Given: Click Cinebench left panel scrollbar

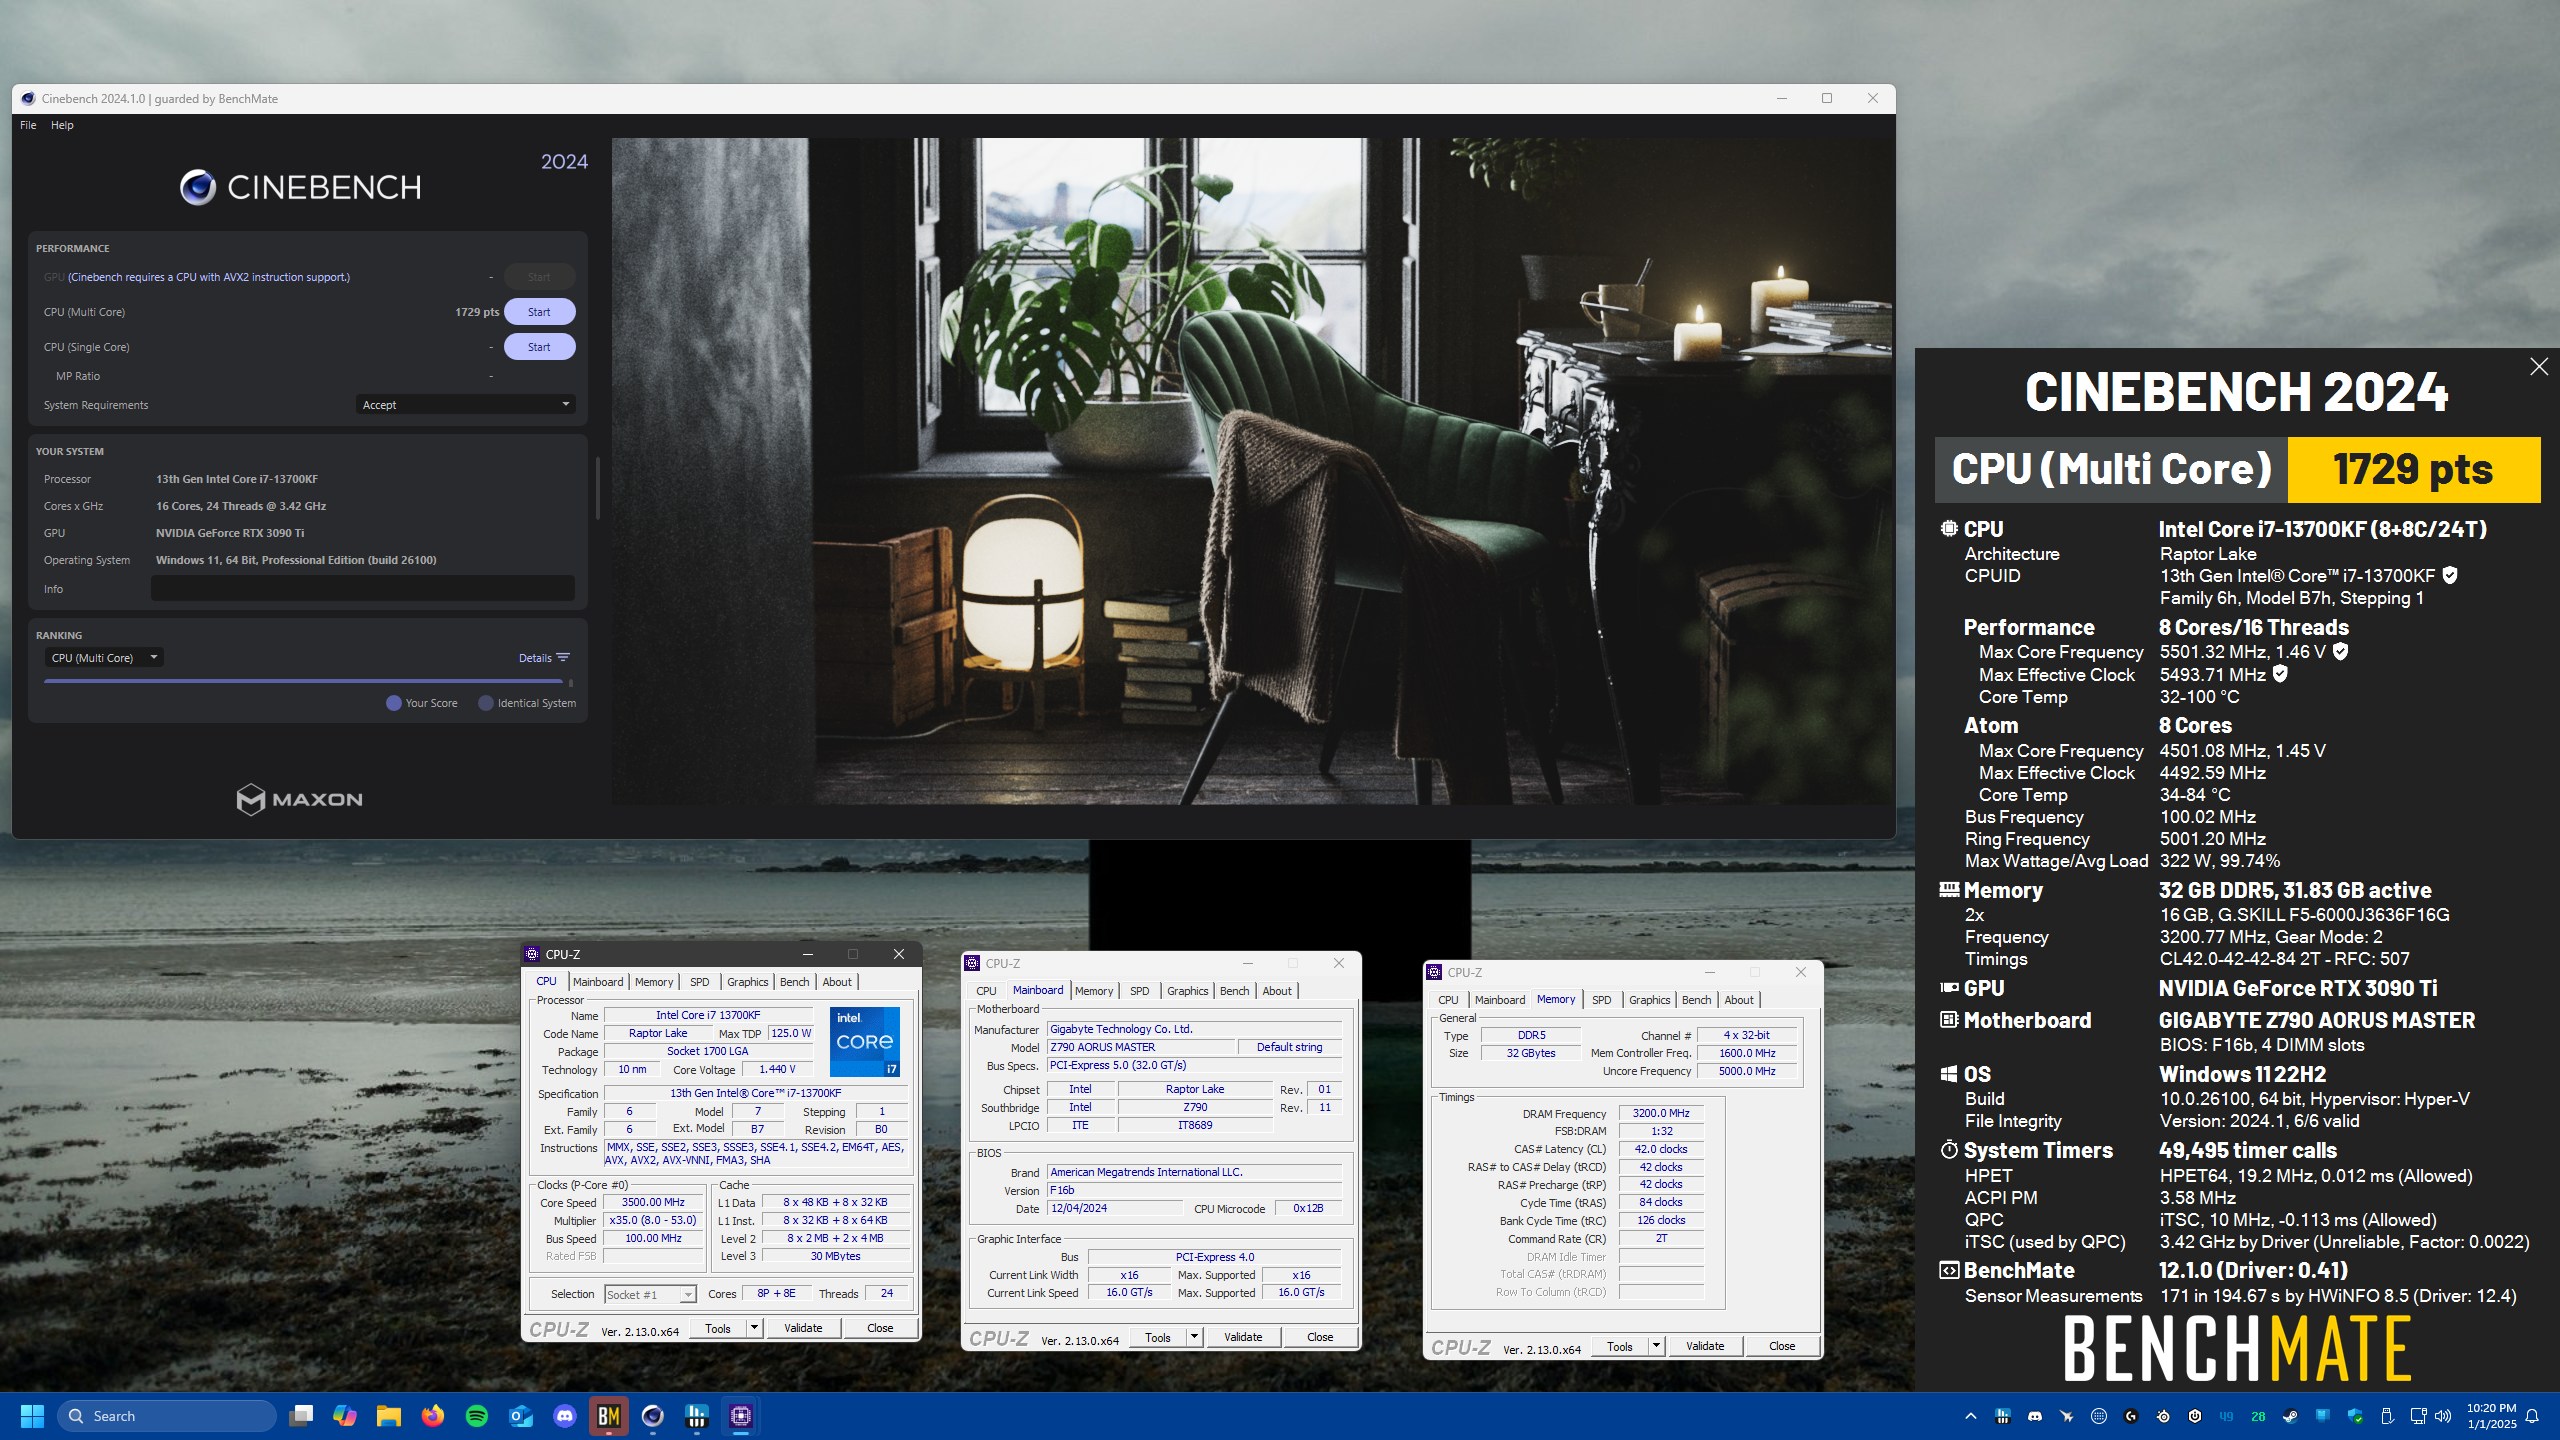Looking at the screenshot, I should [x=597, y=488].
